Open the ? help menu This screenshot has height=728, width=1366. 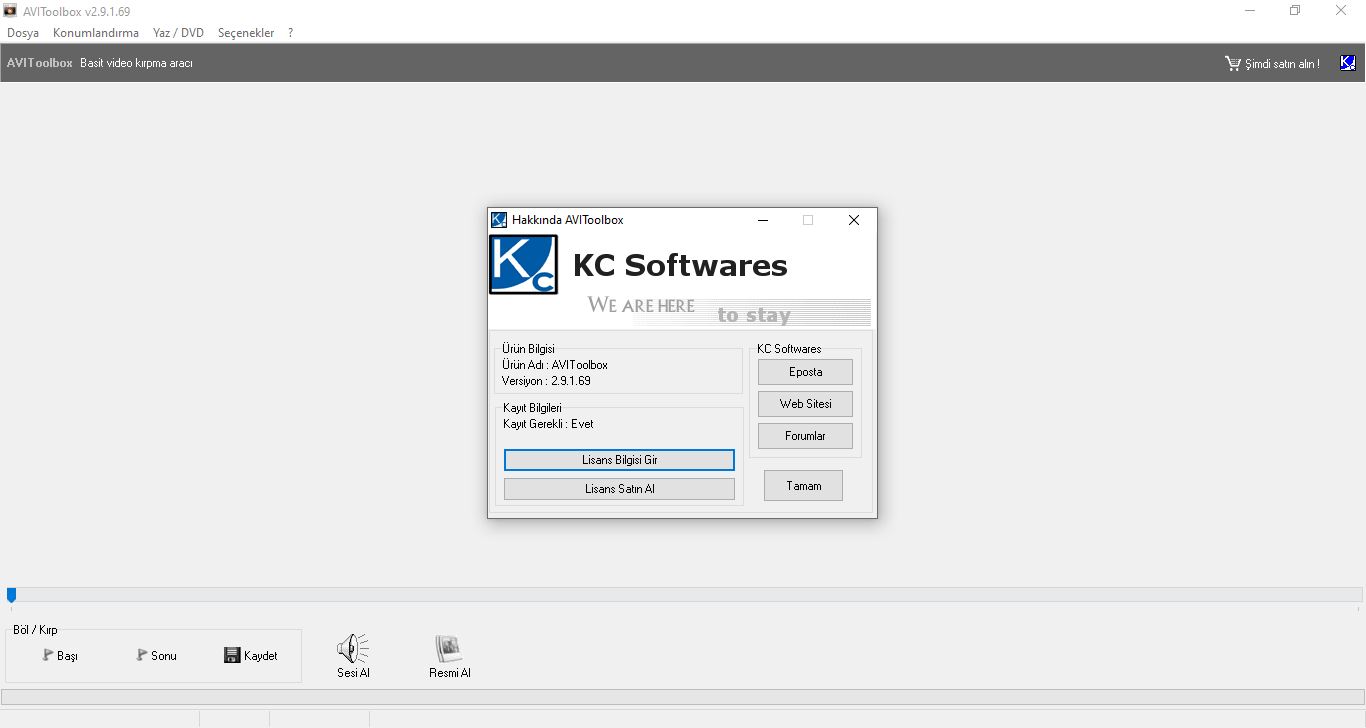[x=290, y=33]
